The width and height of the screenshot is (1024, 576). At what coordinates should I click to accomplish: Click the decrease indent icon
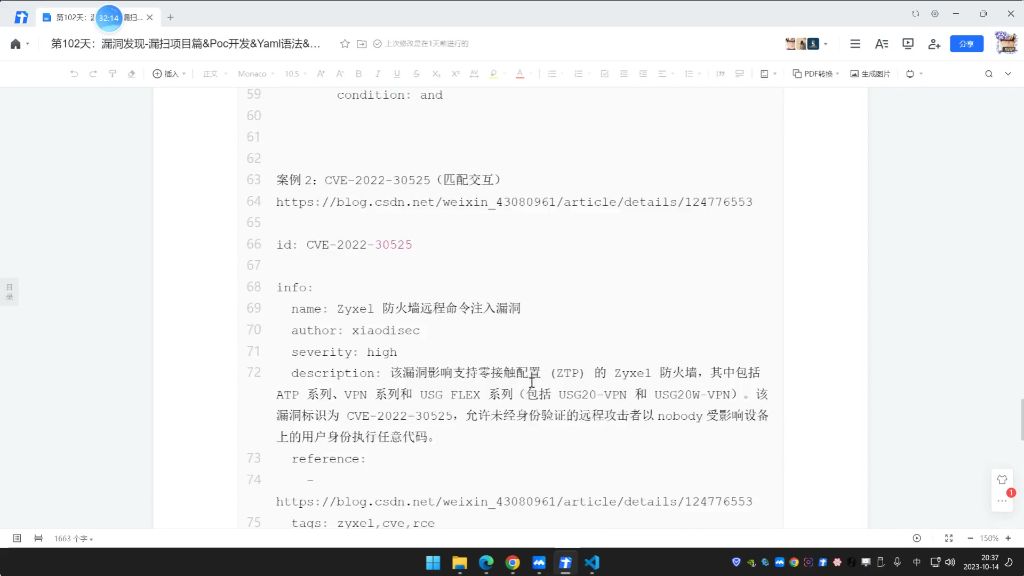tap(624, 74)
